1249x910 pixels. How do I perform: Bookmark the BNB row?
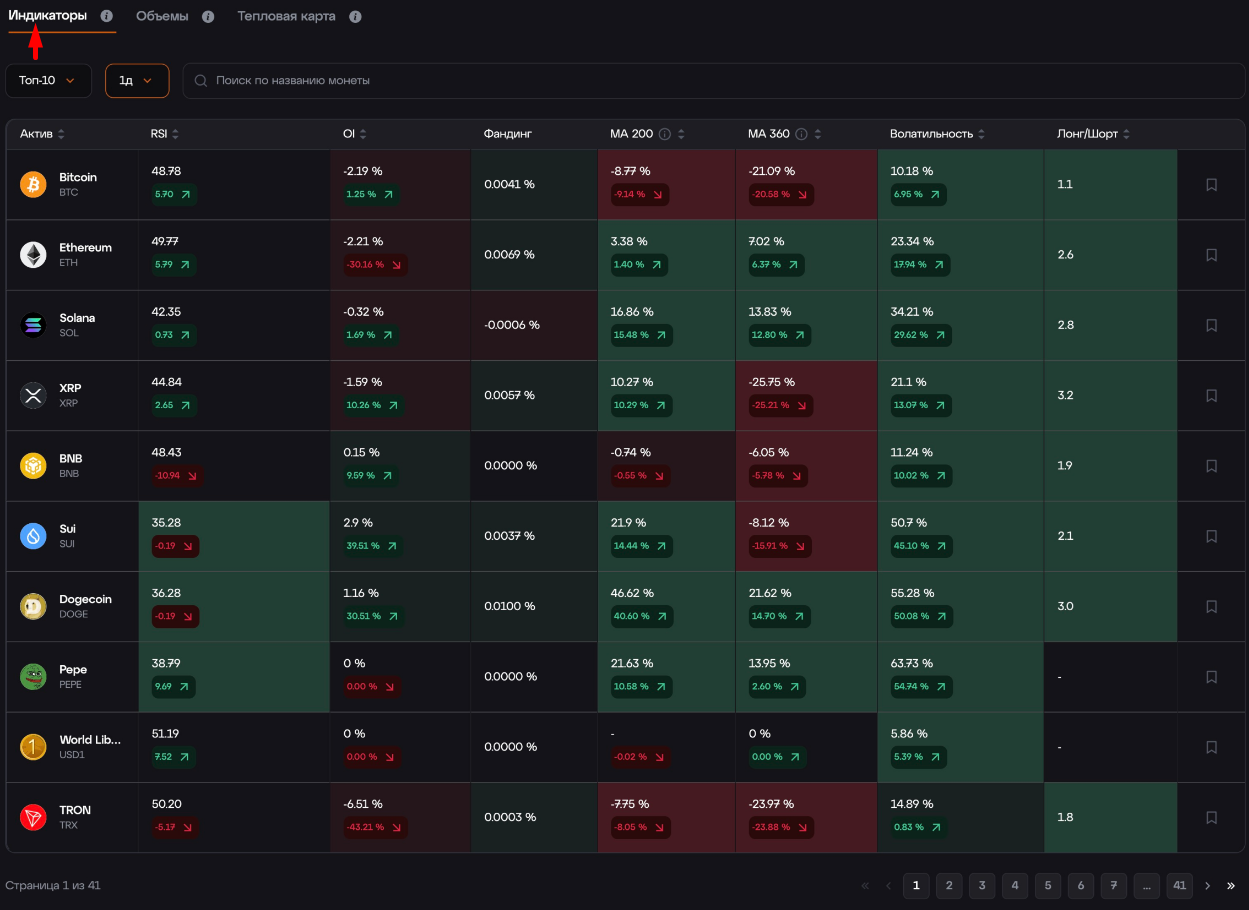[x=1212, y=466]
